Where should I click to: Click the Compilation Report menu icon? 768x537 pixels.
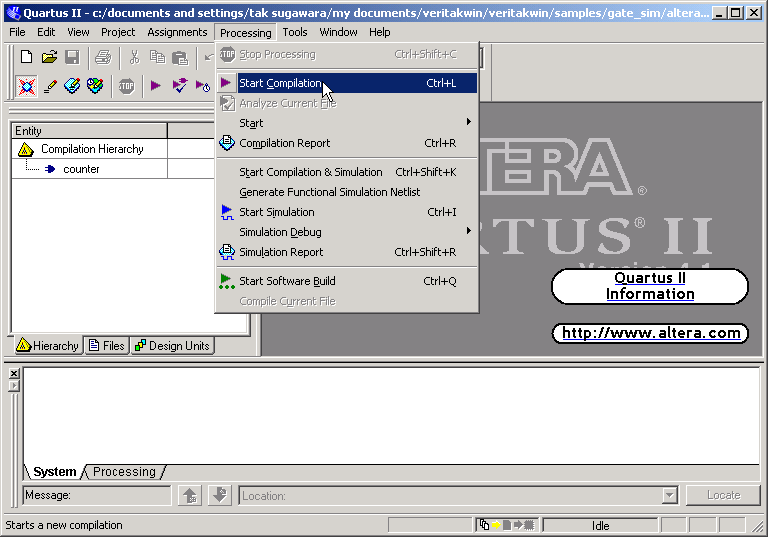pos(227,143)
